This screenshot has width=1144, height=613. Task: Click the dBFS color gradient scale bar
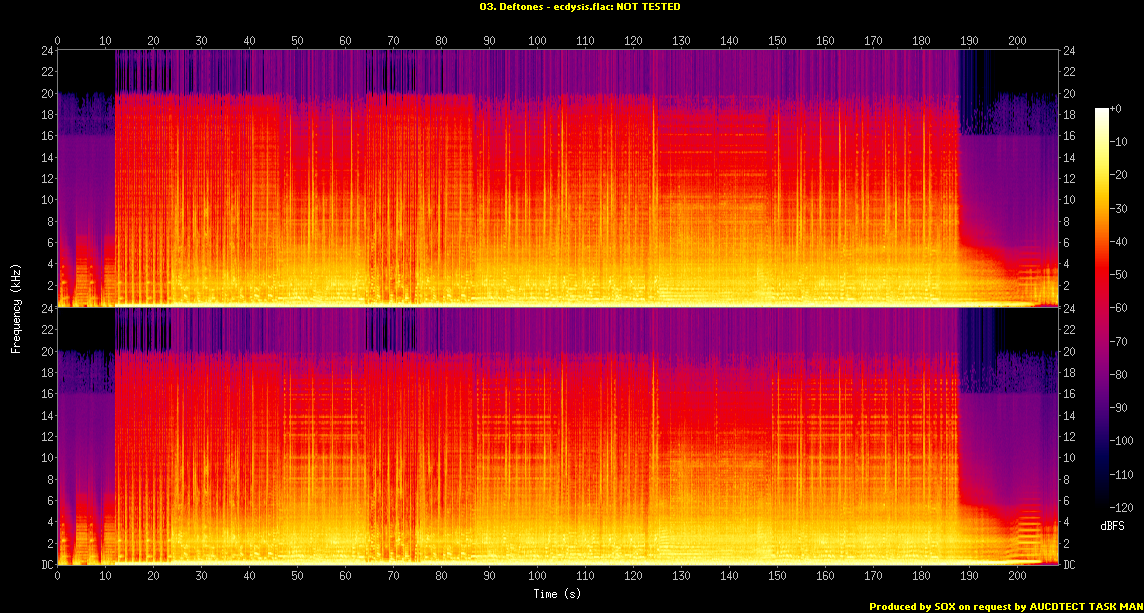[1102, 307]
